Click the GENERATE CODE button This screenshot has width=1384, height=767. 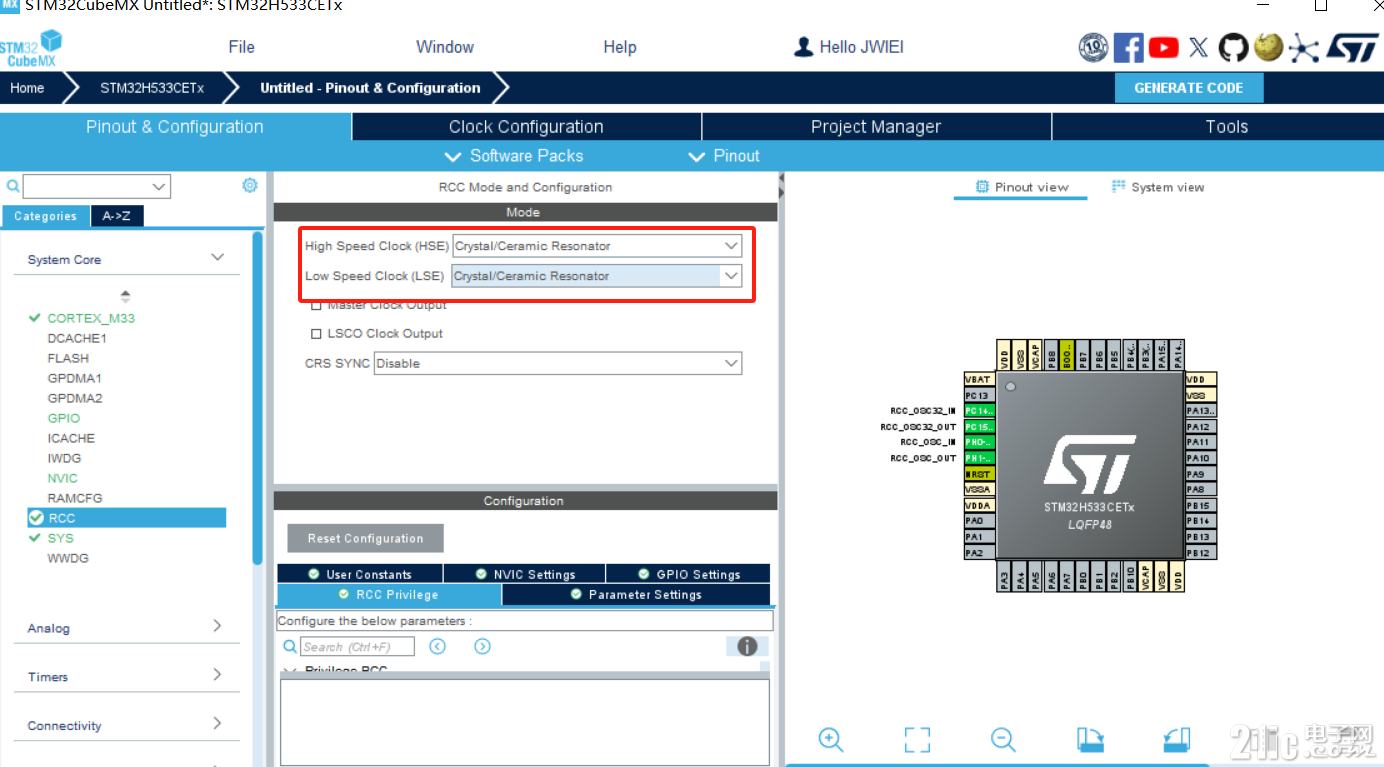point(1189,87)
